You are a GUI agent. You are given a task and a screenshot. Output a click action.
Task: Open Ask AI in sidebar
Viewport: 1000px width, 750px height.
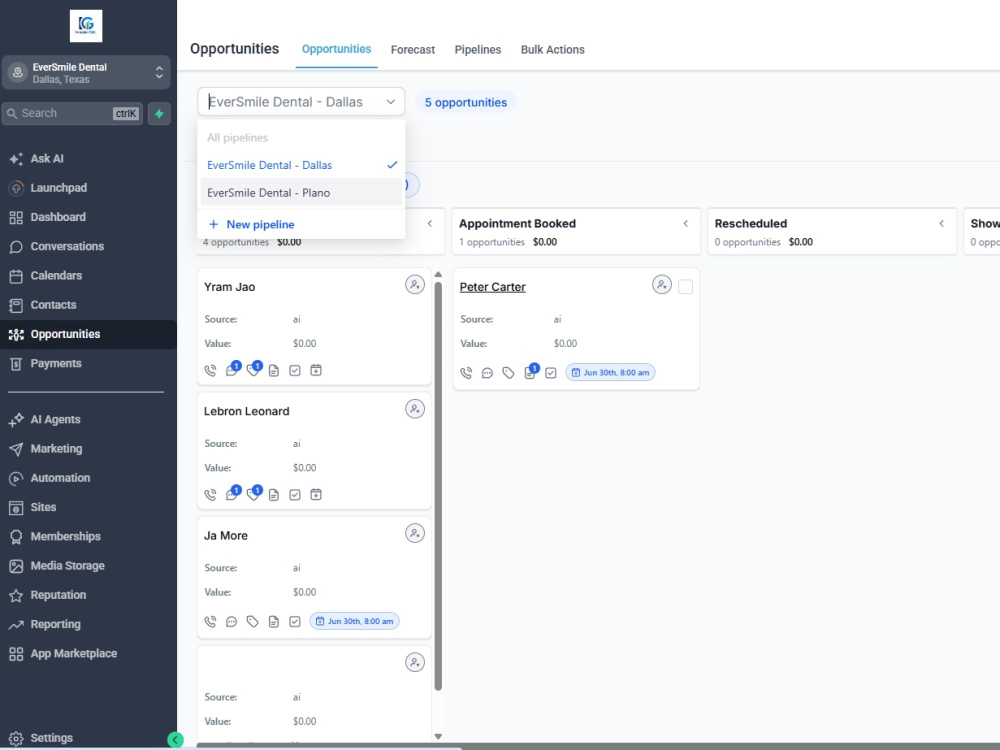(x=47, y=159)
